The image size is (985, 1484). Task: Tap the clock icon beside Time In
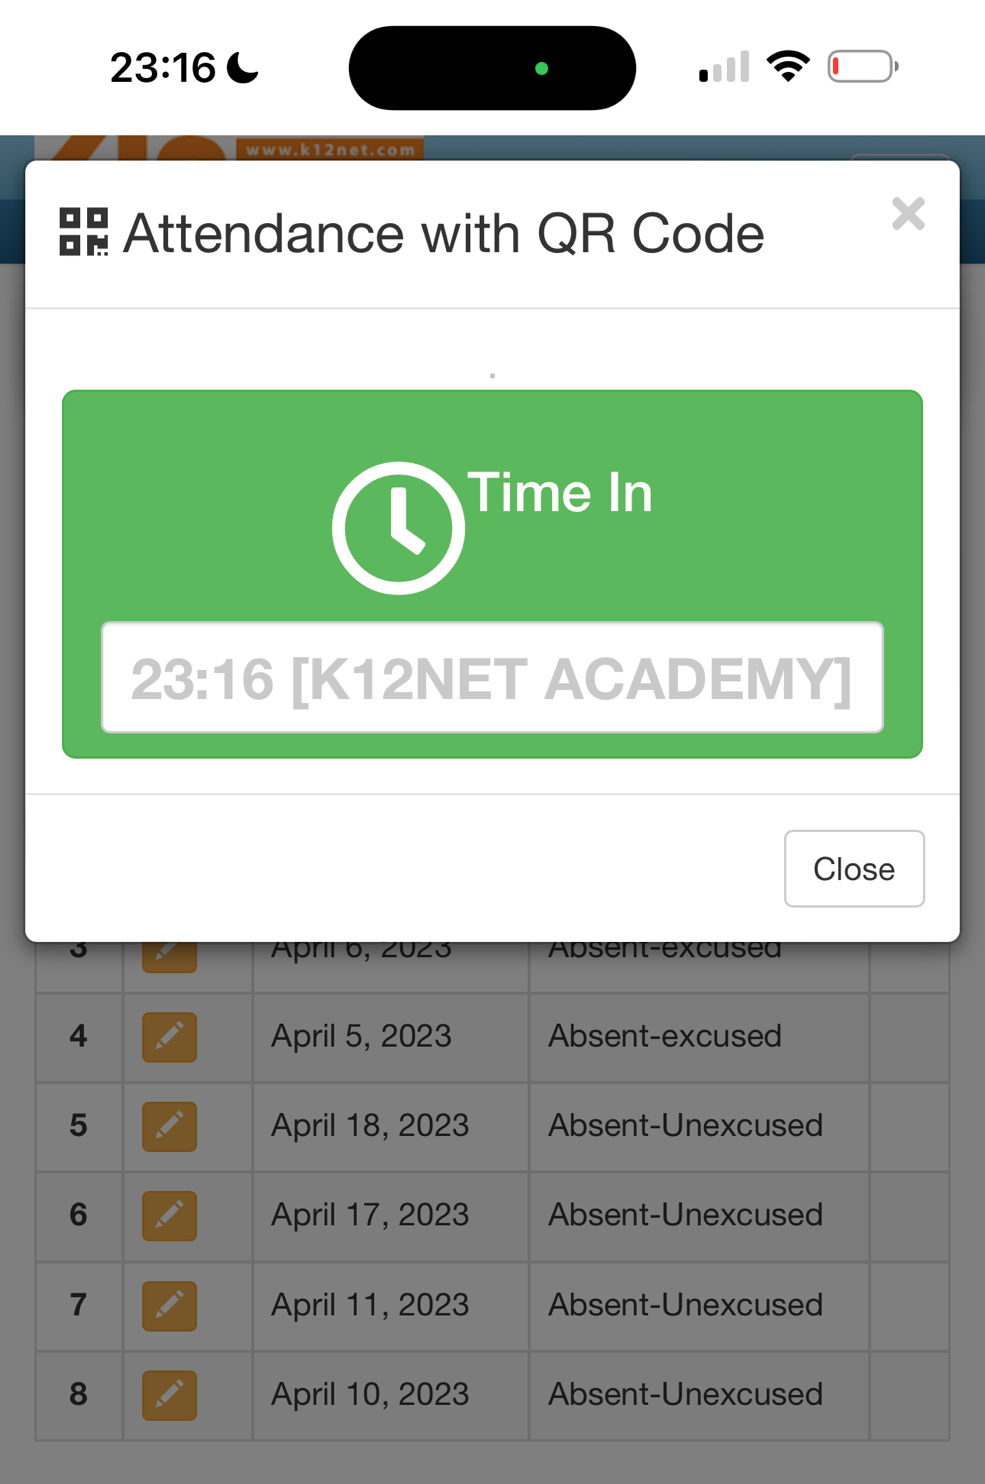(x=398, y=528)
